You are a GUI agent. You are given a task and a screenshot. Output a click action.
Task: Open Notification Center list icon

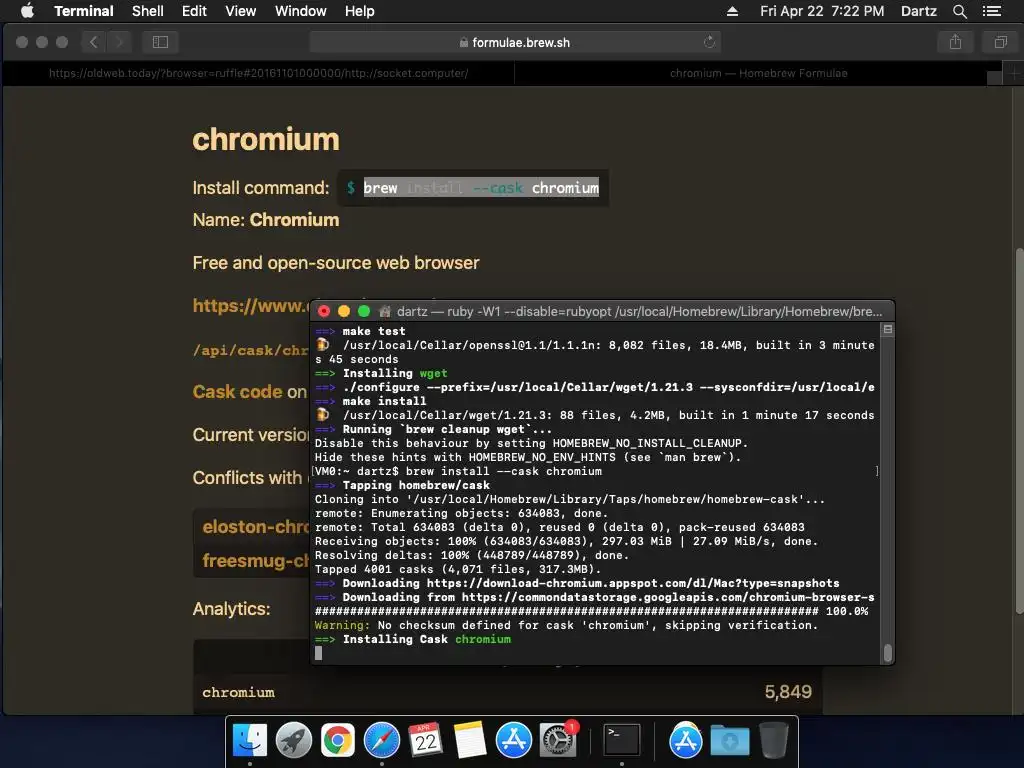992,11
